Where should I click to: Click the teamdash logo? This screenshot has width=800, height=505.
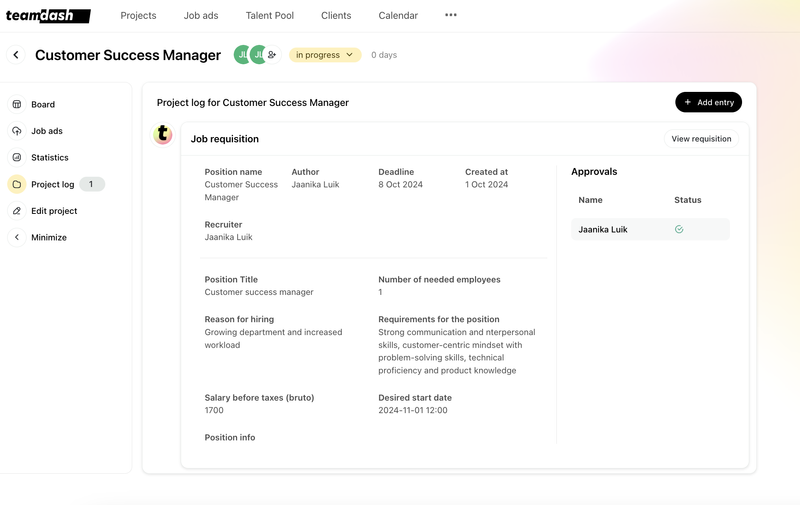coord(48,16)
